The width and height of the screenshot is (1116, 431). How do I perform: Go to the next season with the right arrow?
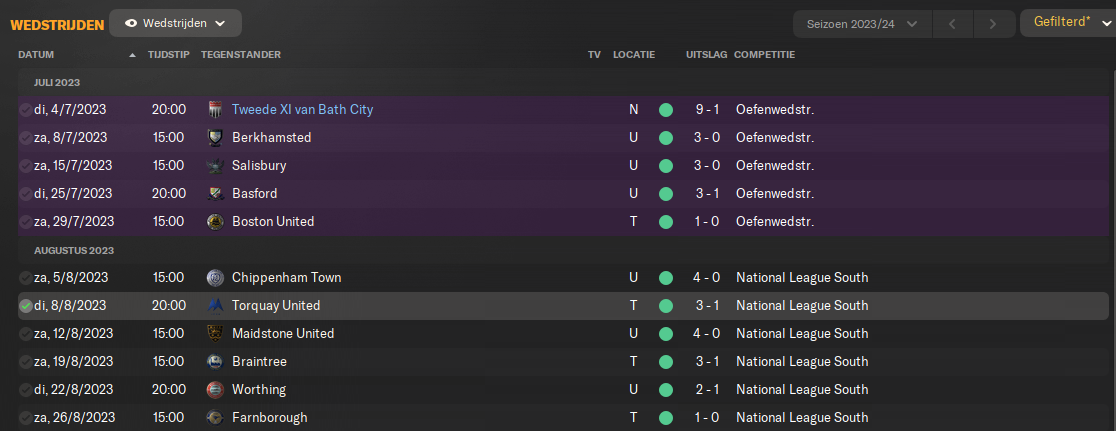tap(994, 24)
